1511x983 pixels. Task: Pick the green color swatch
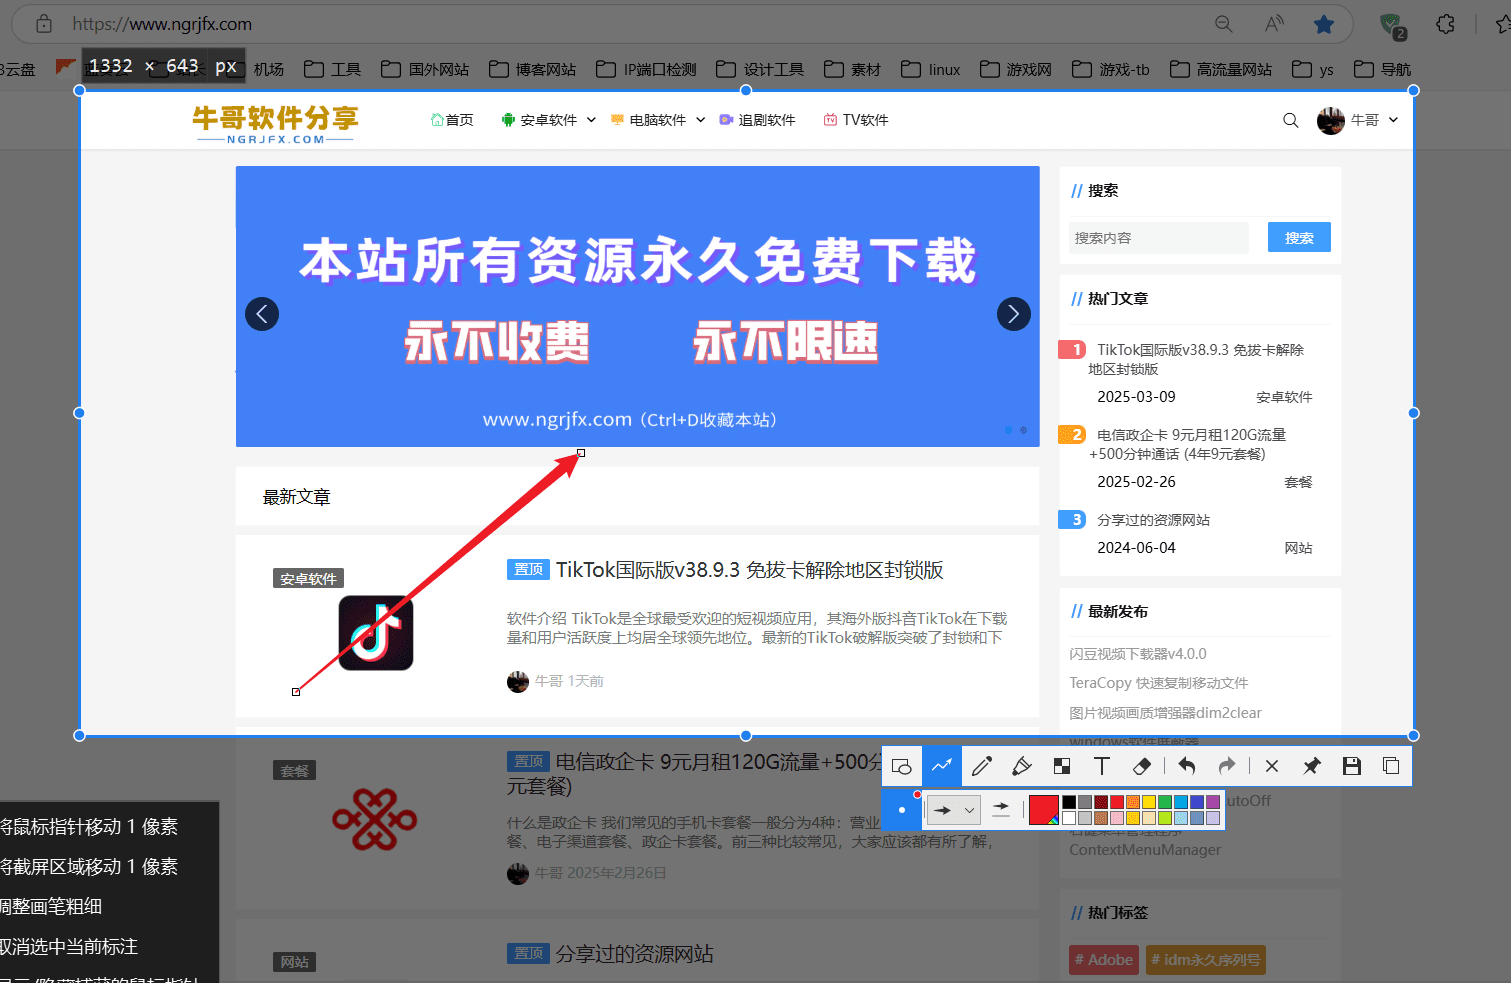tap(1165, 802)
